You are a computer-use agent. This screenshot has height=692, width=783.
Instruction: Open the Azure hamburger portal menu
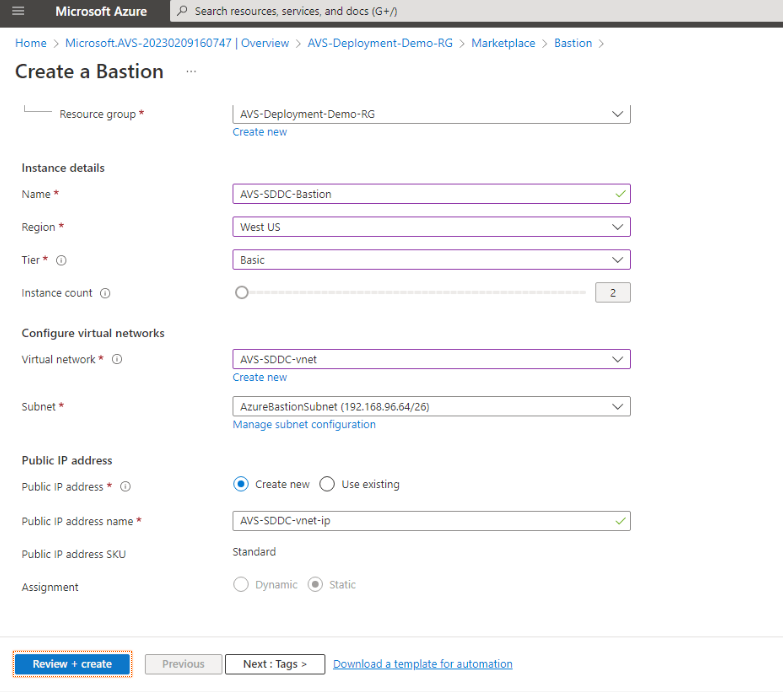(18, 10)
